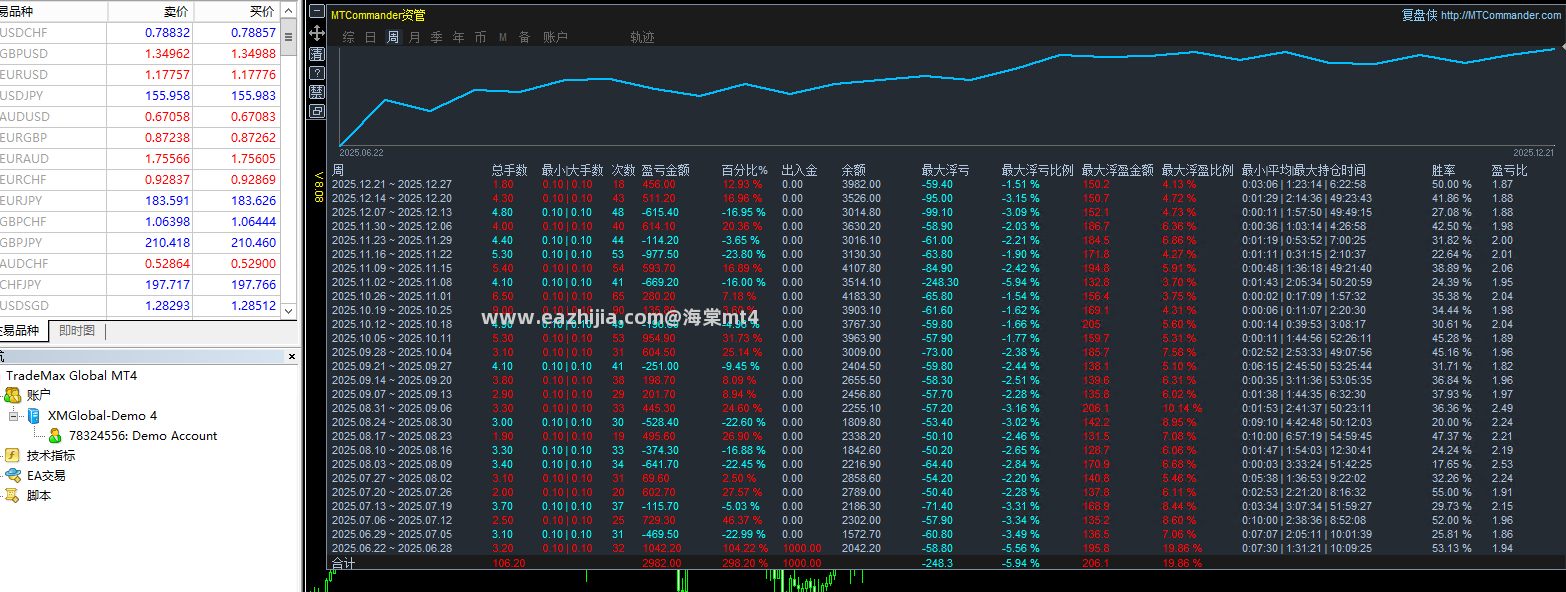Collapse the MTCommander panel with the minus icon
1566x592 pixels.
(x=316, y=13)
